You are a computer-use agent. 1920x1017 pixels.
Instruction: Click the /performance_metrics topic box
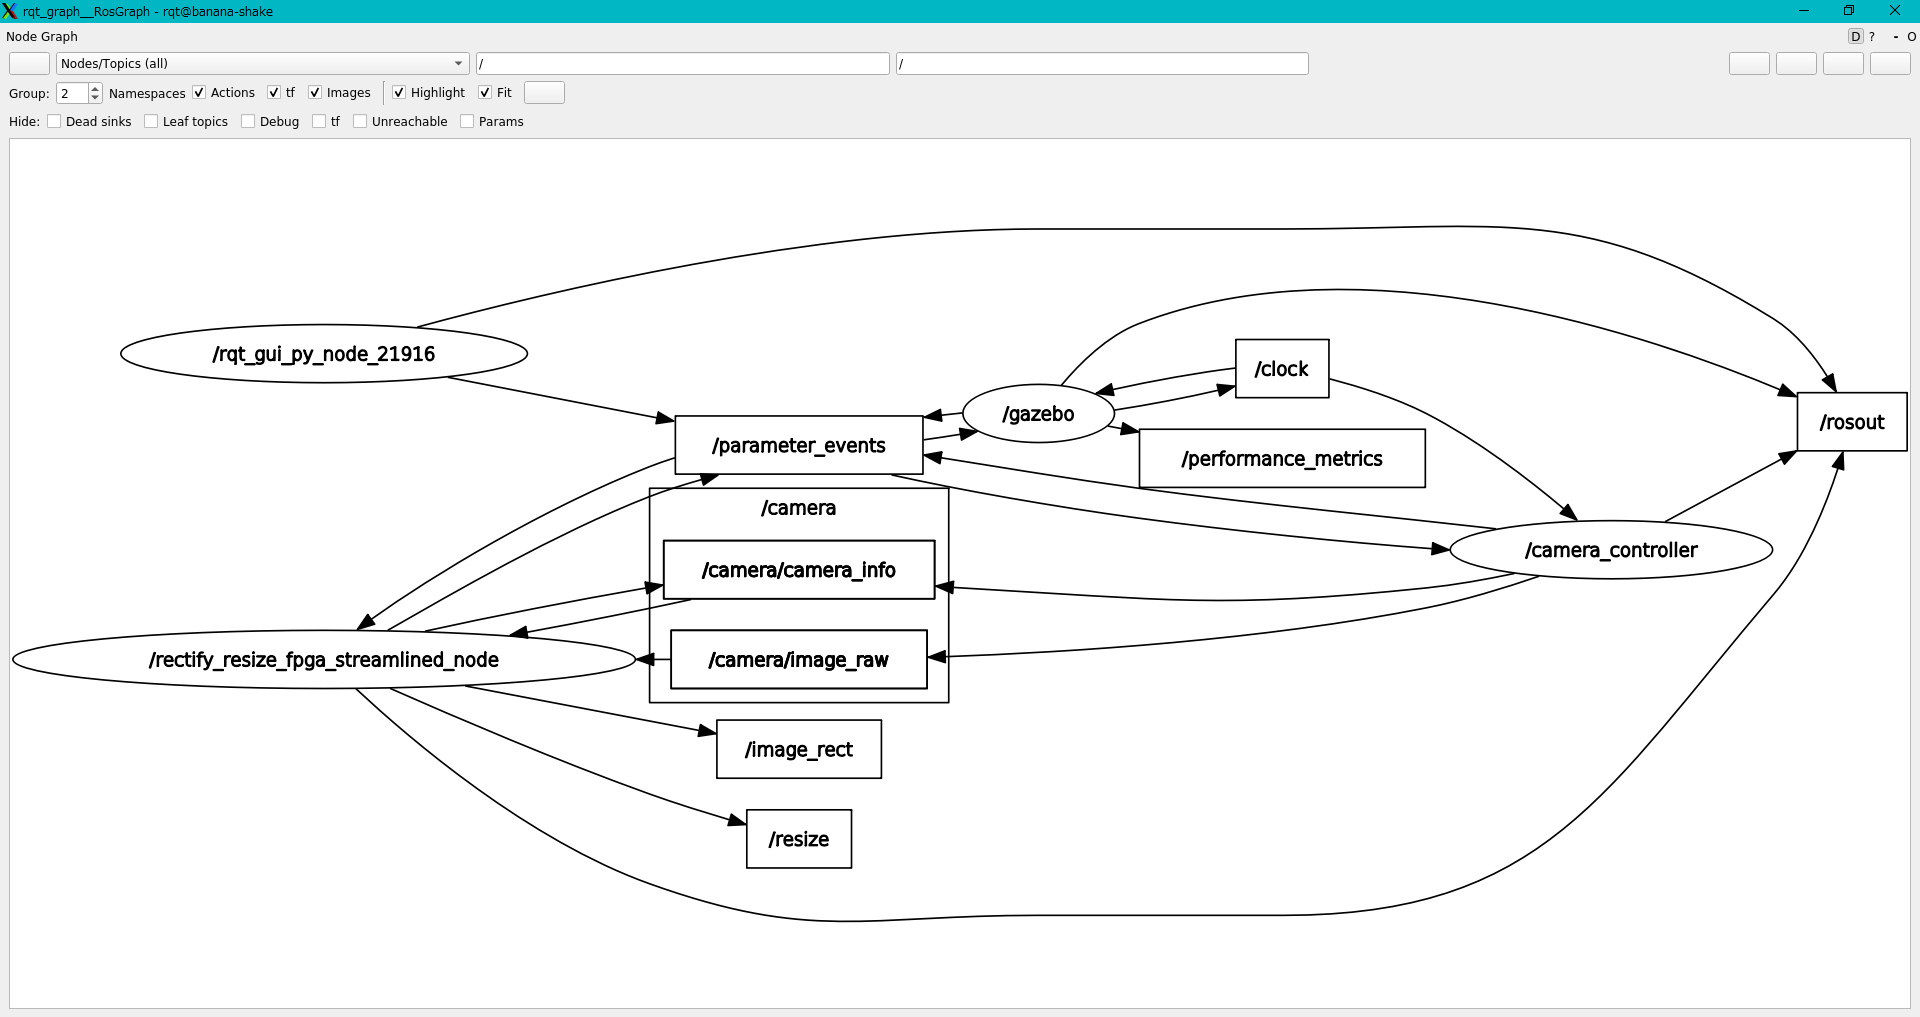pos(1282,458)
